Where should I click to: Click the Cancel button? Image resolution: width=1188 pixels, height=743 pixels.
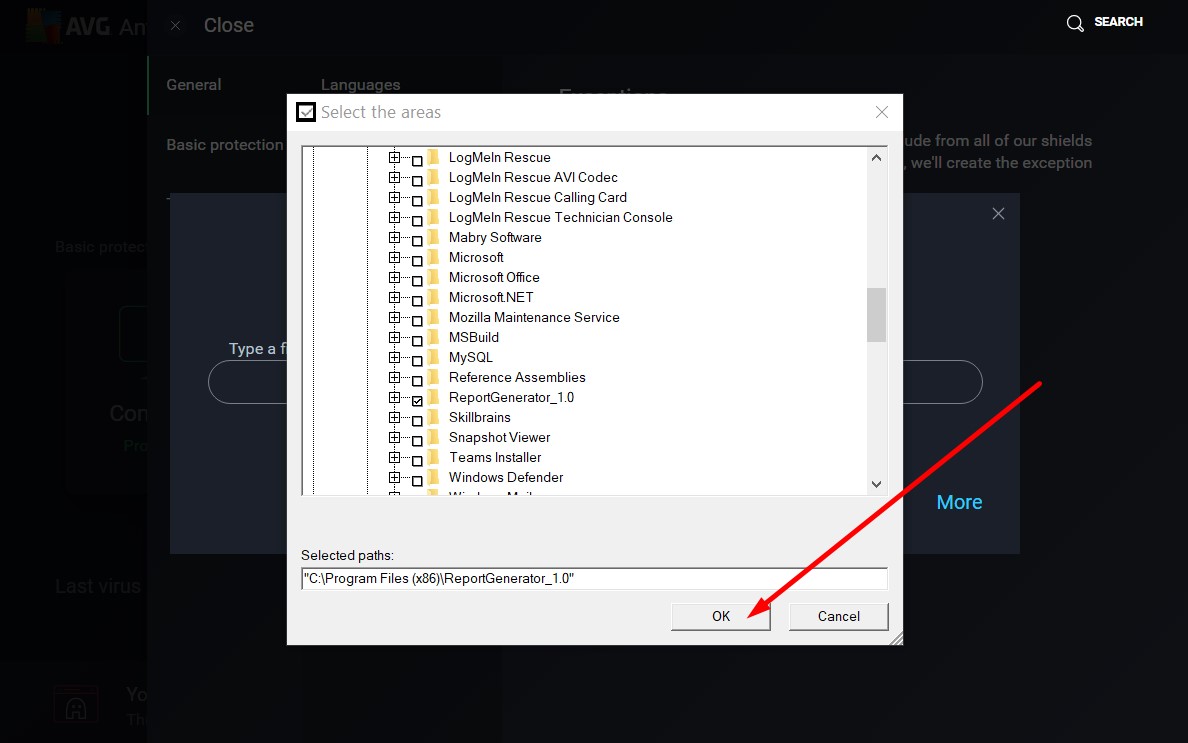839,617
